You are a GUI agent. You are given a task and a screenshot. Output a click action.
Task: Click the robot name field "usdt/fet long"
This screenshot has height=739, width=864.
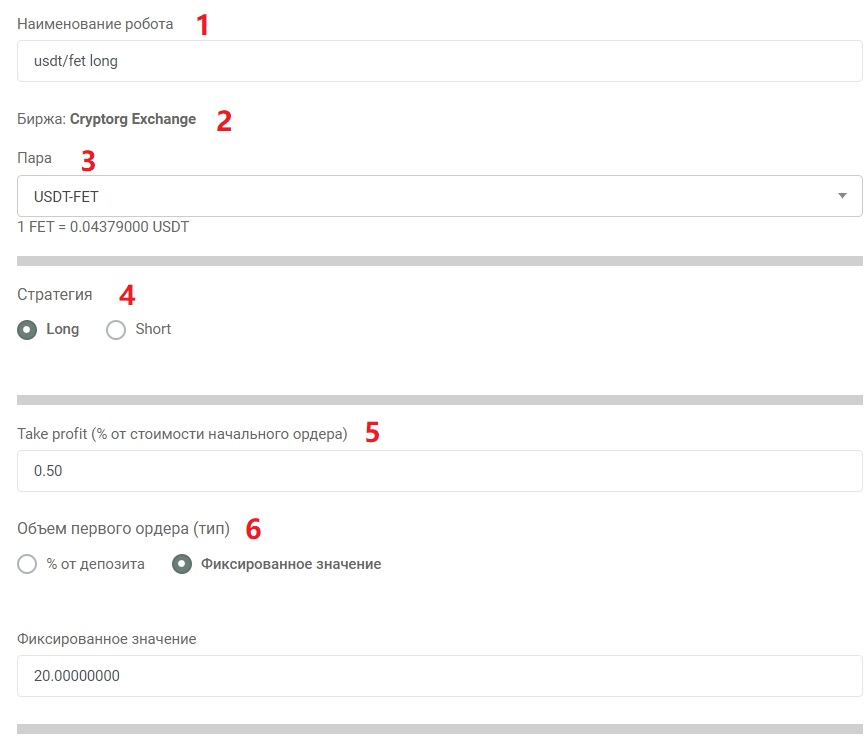440,61
